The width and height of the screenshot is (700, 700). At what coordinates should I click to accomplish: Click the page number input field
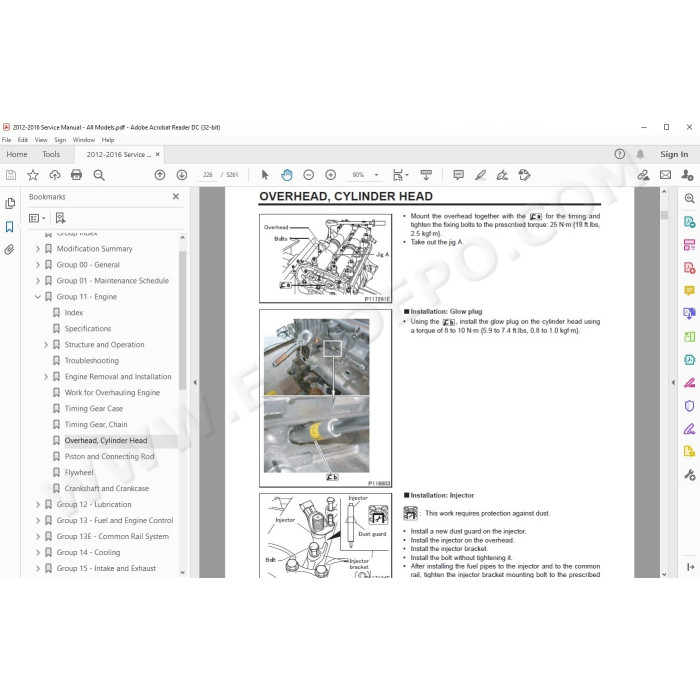click(x=208, y=175)
